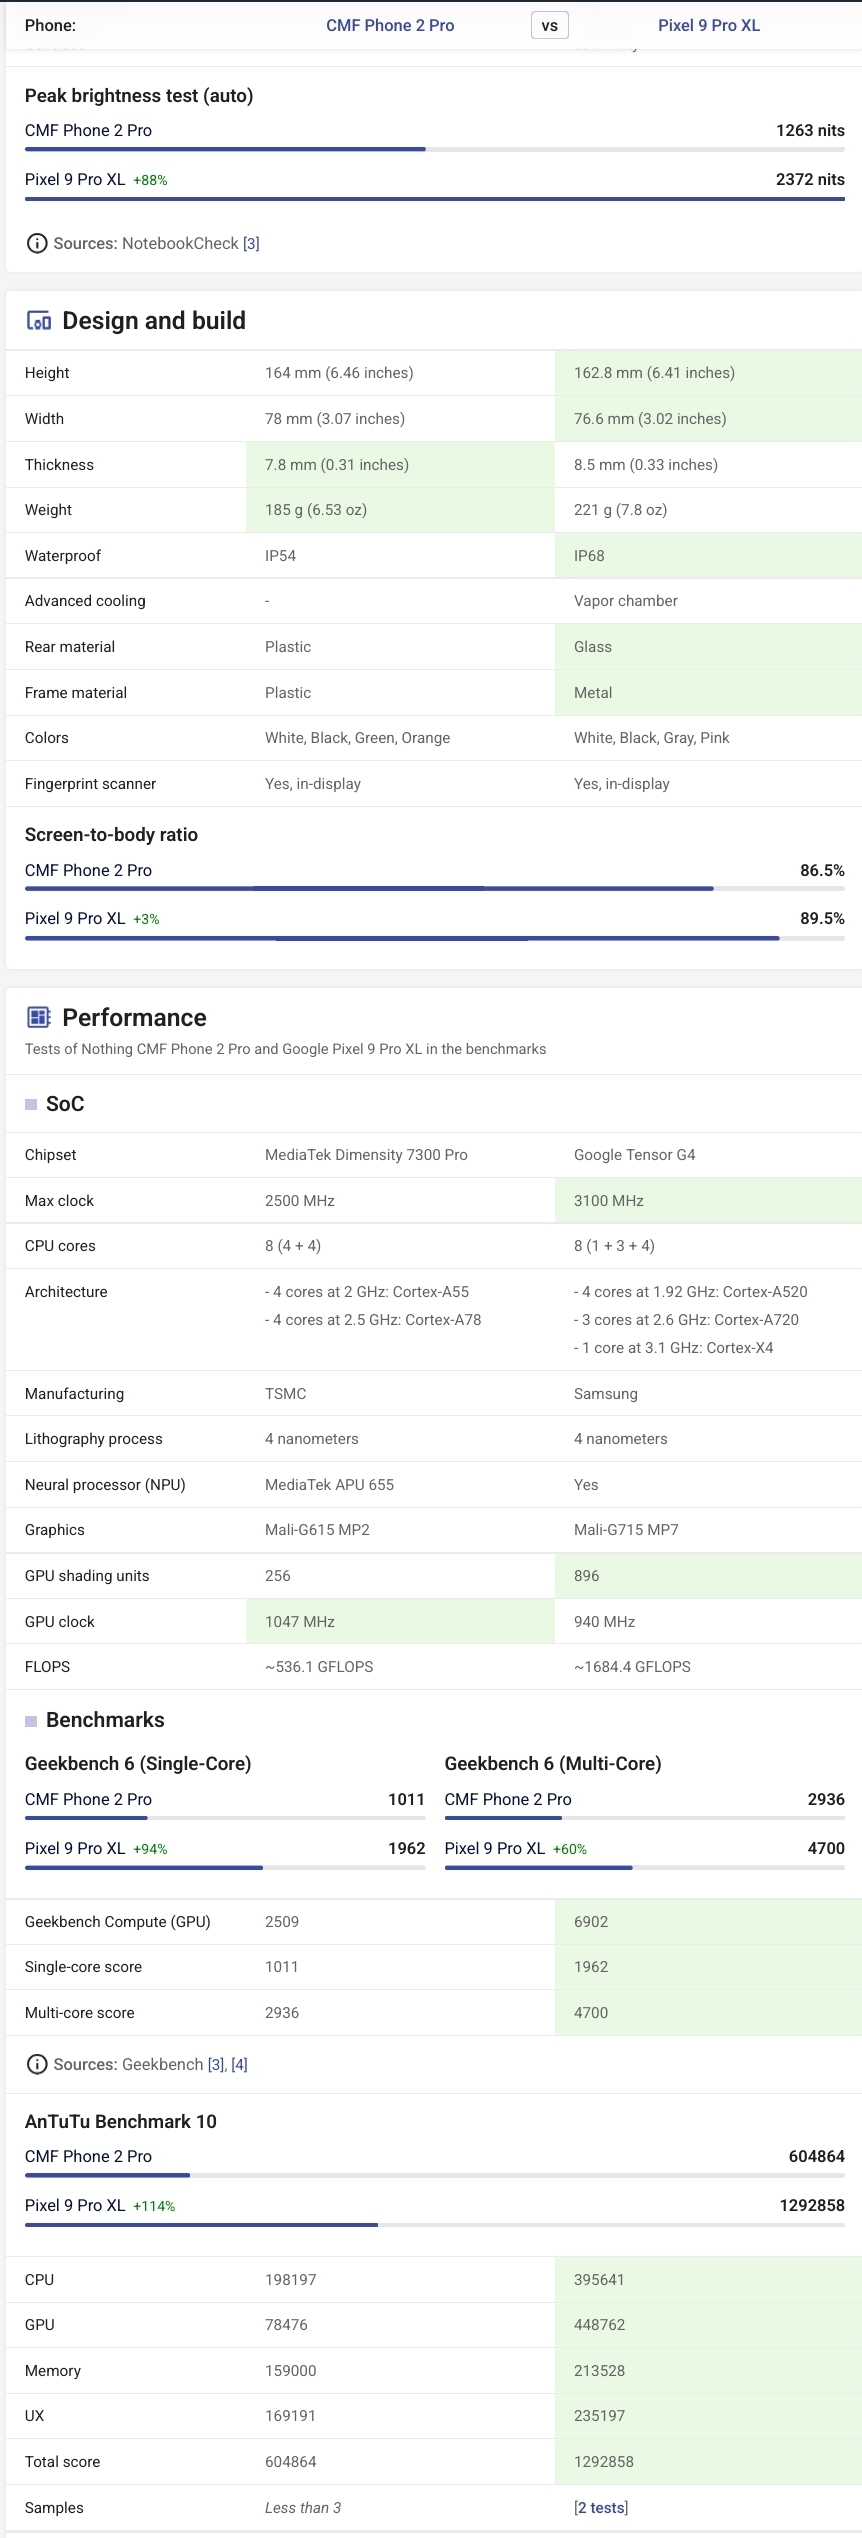862x2538 pixels.
Task: Click the Pixel 9 Pro XL Geekbench Single-Core bar
Action: tap(225, 1867)
